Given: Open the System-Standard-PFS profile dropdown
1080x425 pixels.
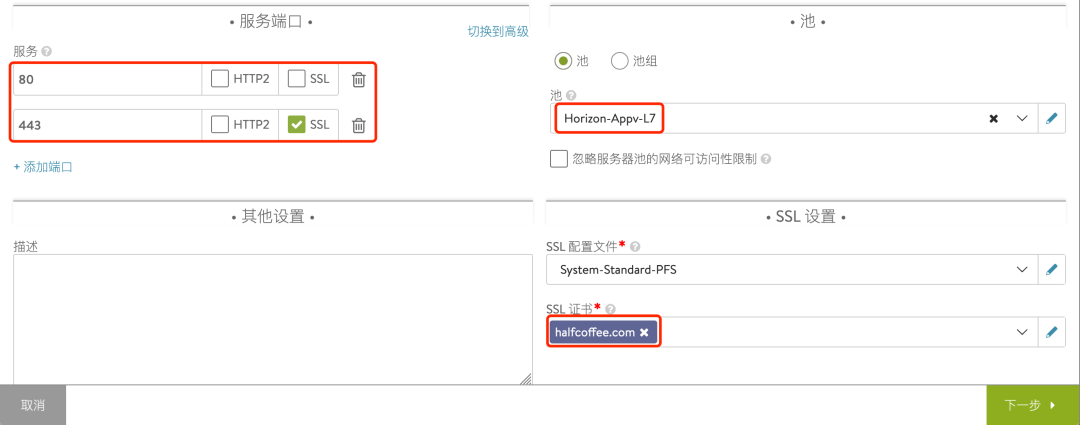Looking at the screenshot, I should (x=1022, y=270).
